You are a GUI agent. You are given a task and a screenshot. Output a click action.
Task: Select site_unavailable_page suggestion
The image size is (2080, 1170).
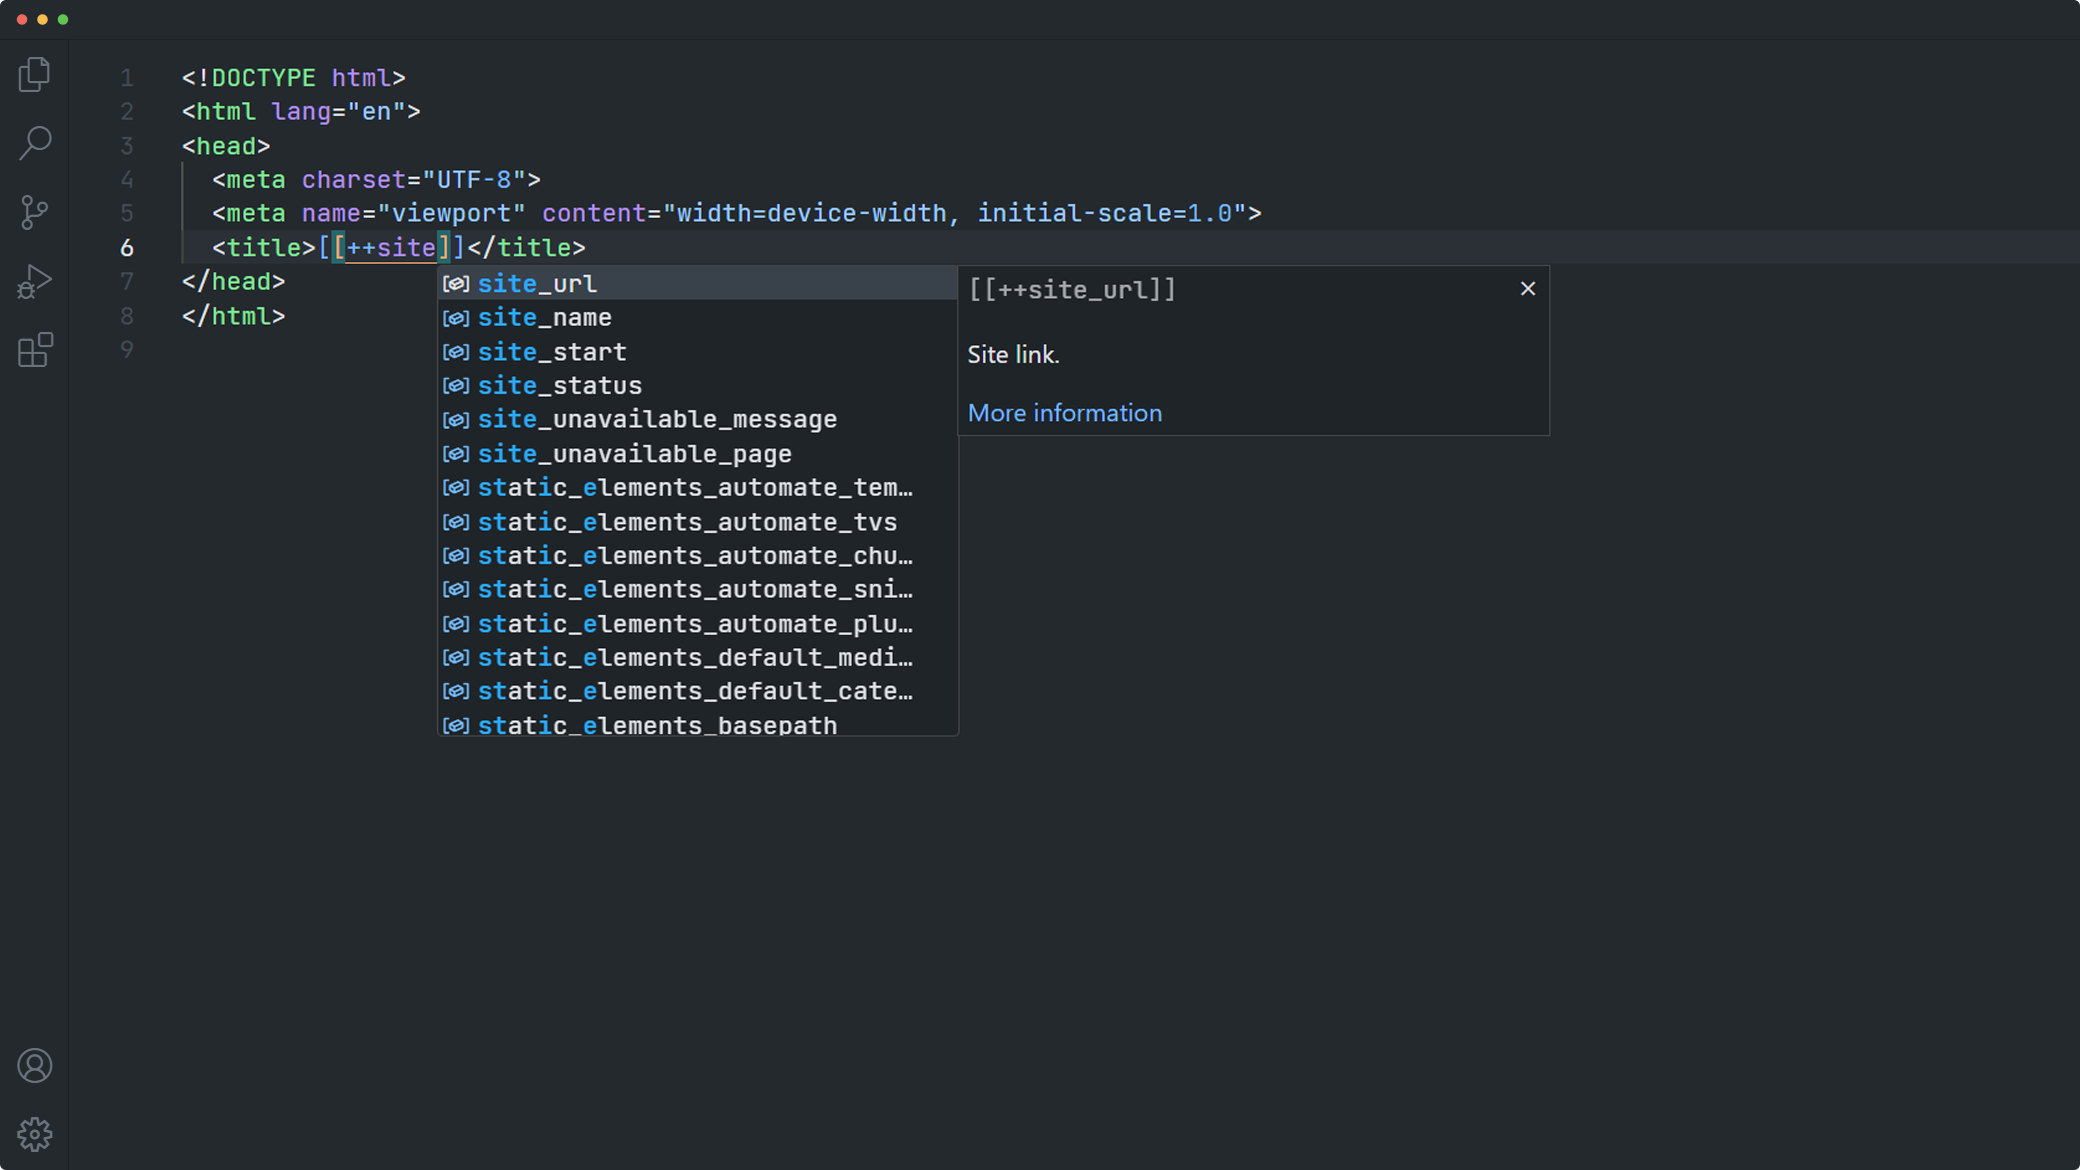click(x=634, y=454)
